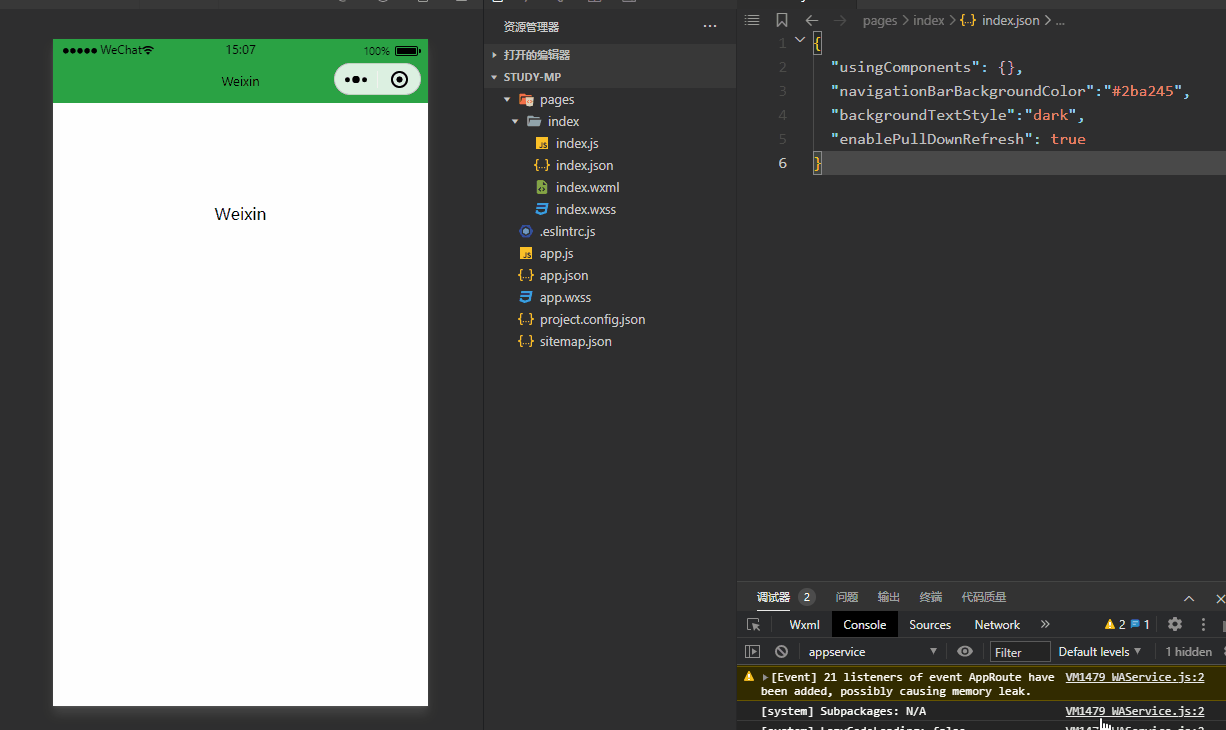1226x730 pixels.
Task: Fold the JSON object at line 1
Action: coord(799,40)
